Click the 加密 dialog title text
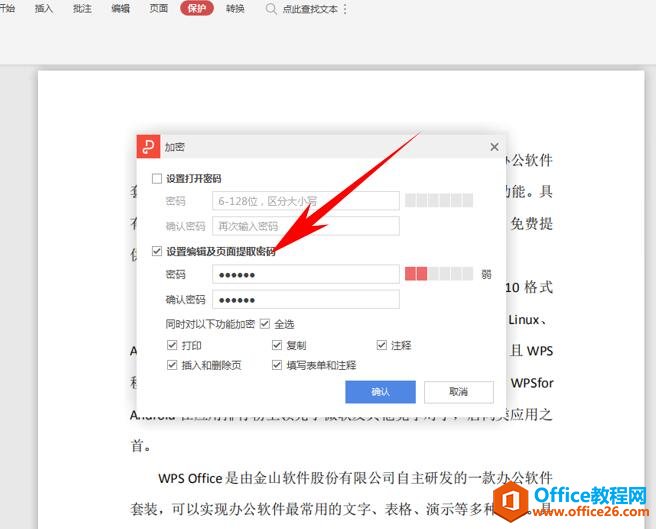The height and width of the screenshot is (529, 656). [174, 147]
